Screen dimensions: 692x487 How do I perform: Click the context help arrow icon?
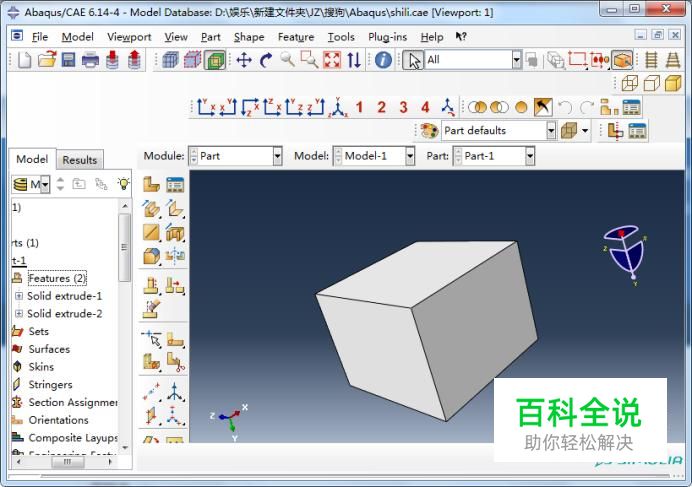pyautogui.click(x=461, y=37)
